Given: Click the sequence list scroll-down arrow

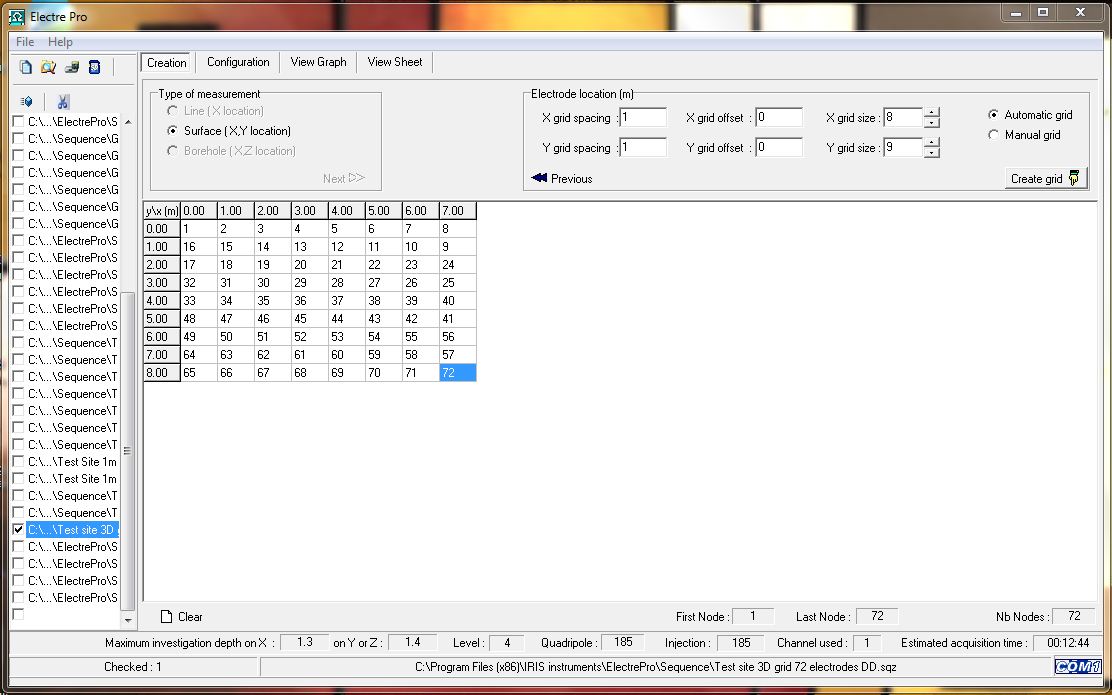Looking at the screenshot, I should point(128,621).
